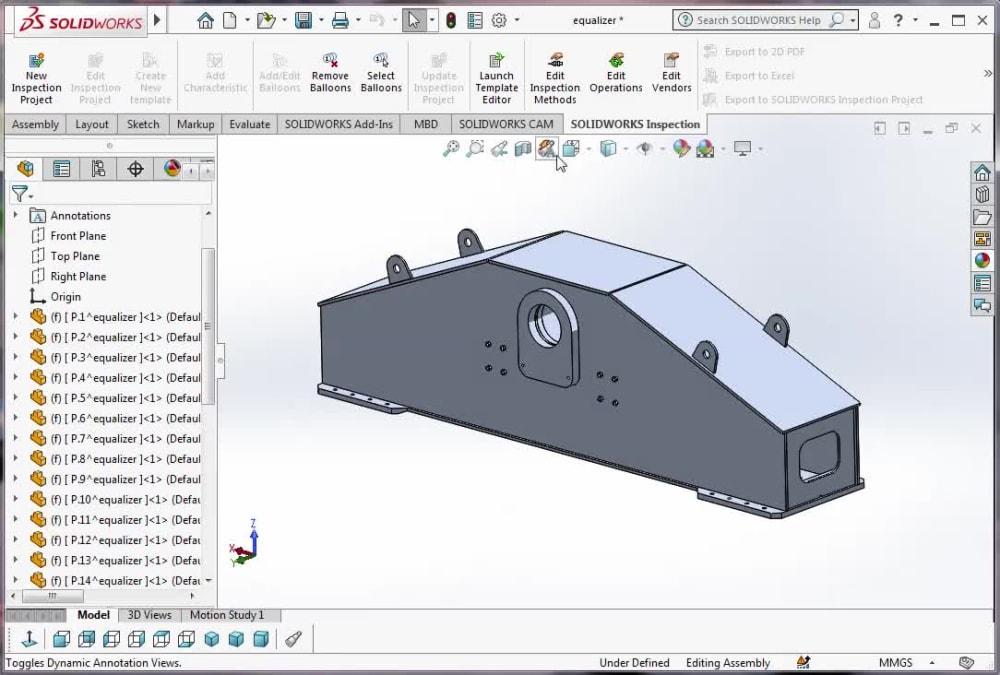The image size is (1000, 675).
Task: Click the measure tape icon in bottom toolbar
Action: (293, 639)
